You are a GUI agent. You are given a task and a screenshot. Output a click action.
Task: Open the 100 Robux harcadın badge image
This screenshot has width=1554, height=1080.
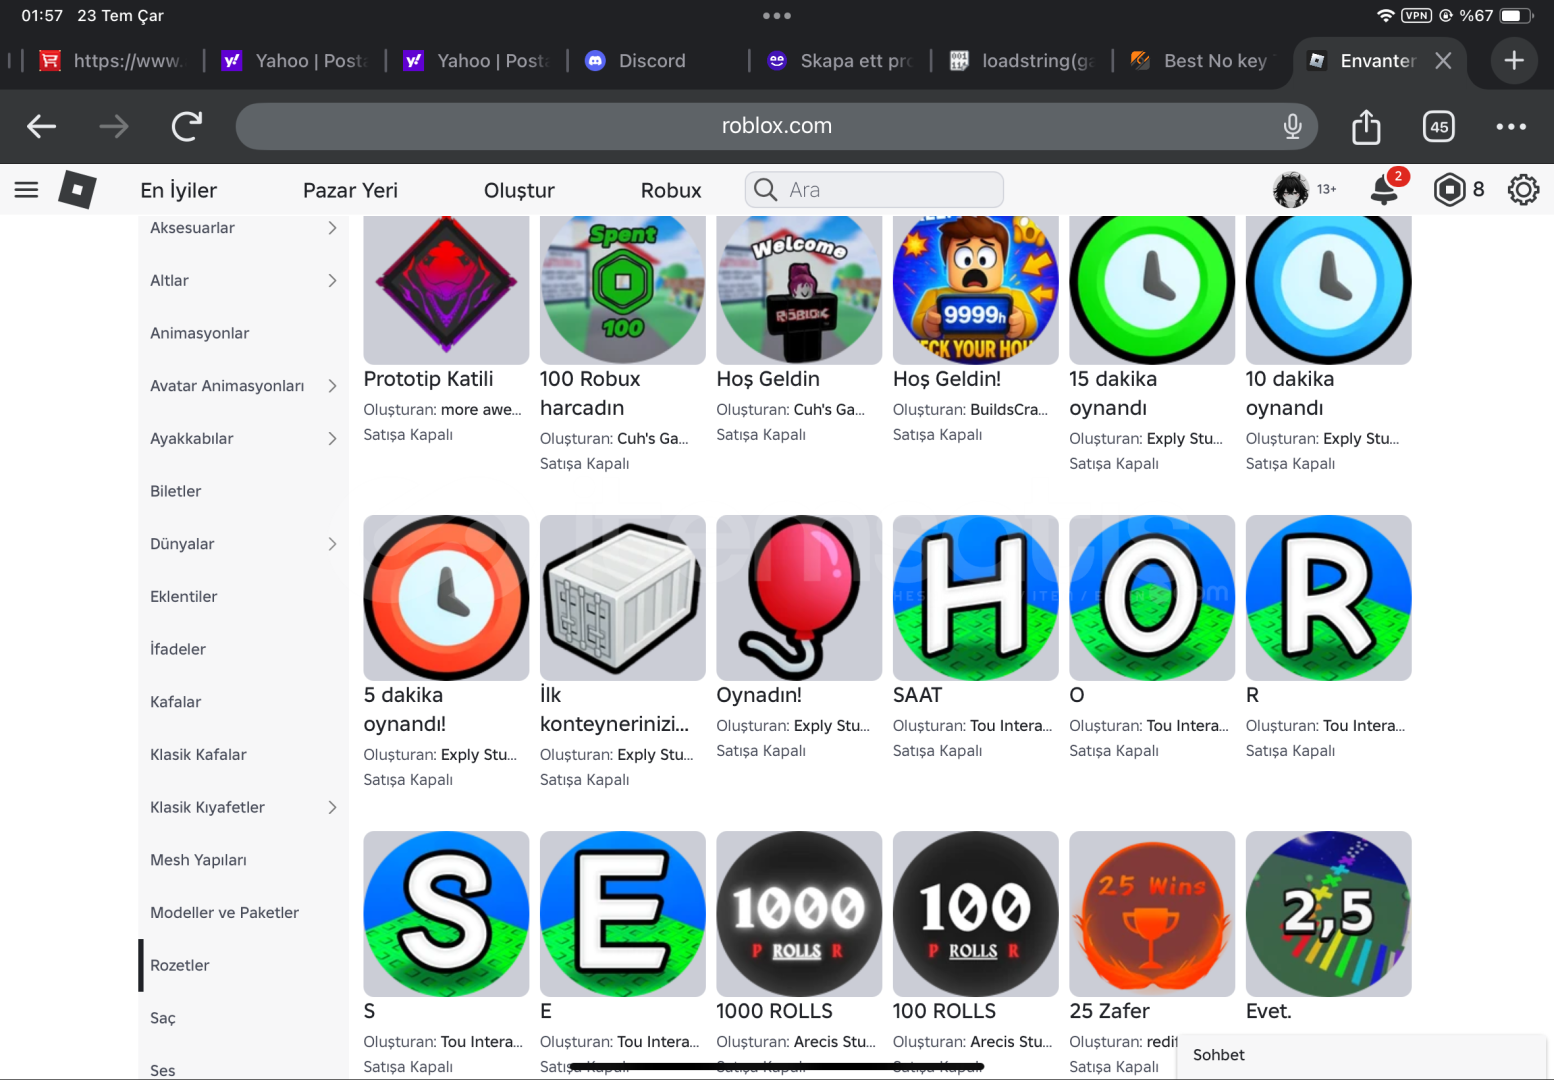click(x=623, y=289)
